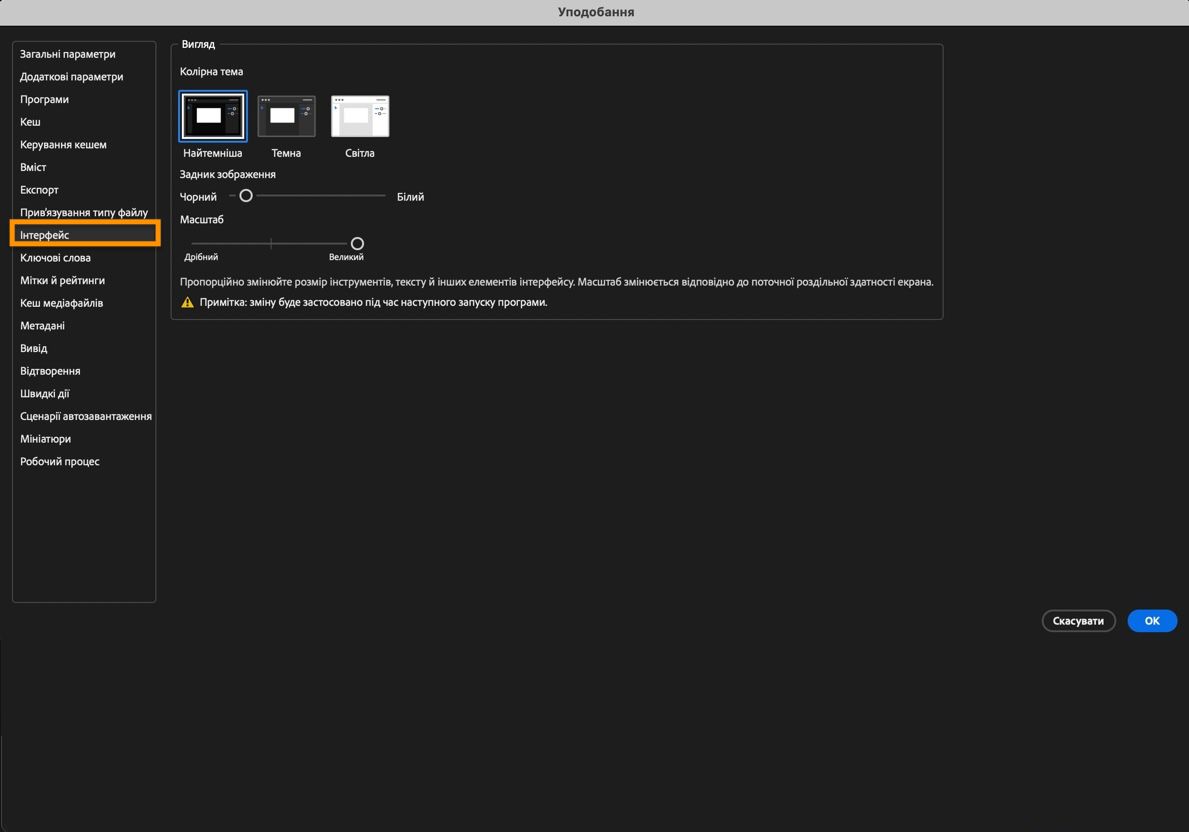Select Сценарії автозавантаження section
This screenshot has width=1189, height=832.
86,416
